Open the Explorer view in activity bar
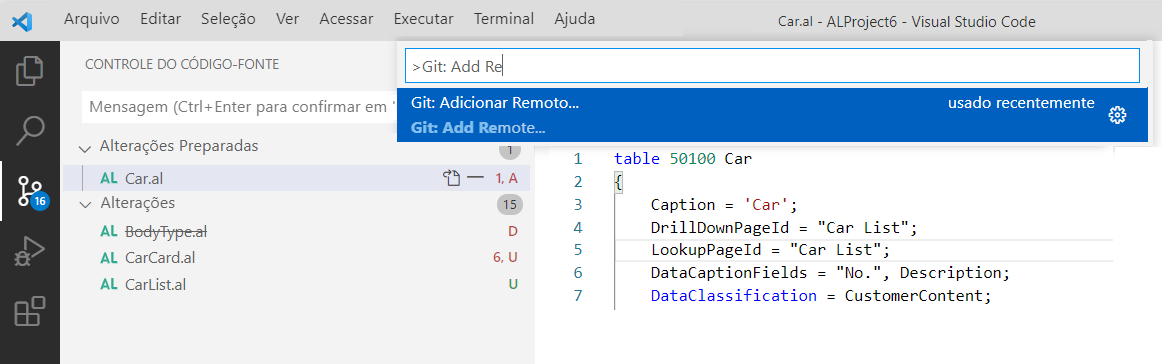Viewport: 1162px width, 364px height. click(30, 71)
